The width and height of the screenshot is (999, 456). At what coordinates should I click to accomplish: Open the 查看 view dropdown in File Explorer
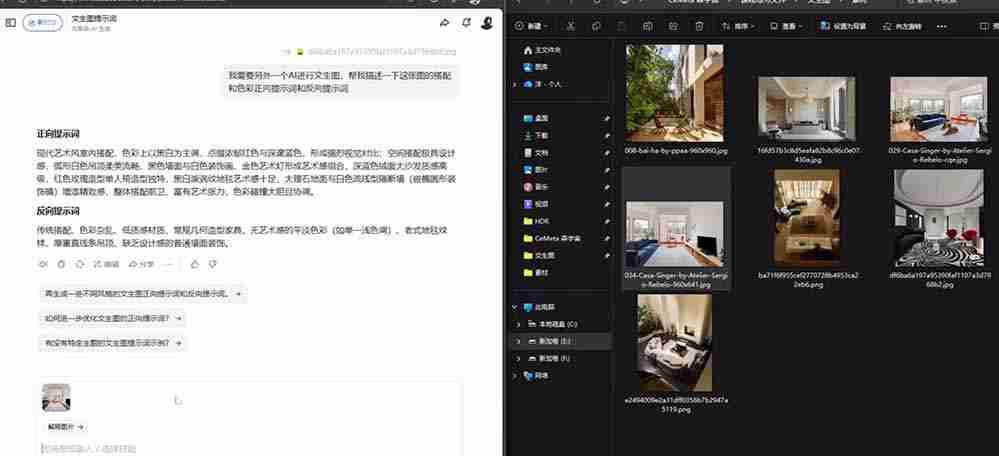786,26
